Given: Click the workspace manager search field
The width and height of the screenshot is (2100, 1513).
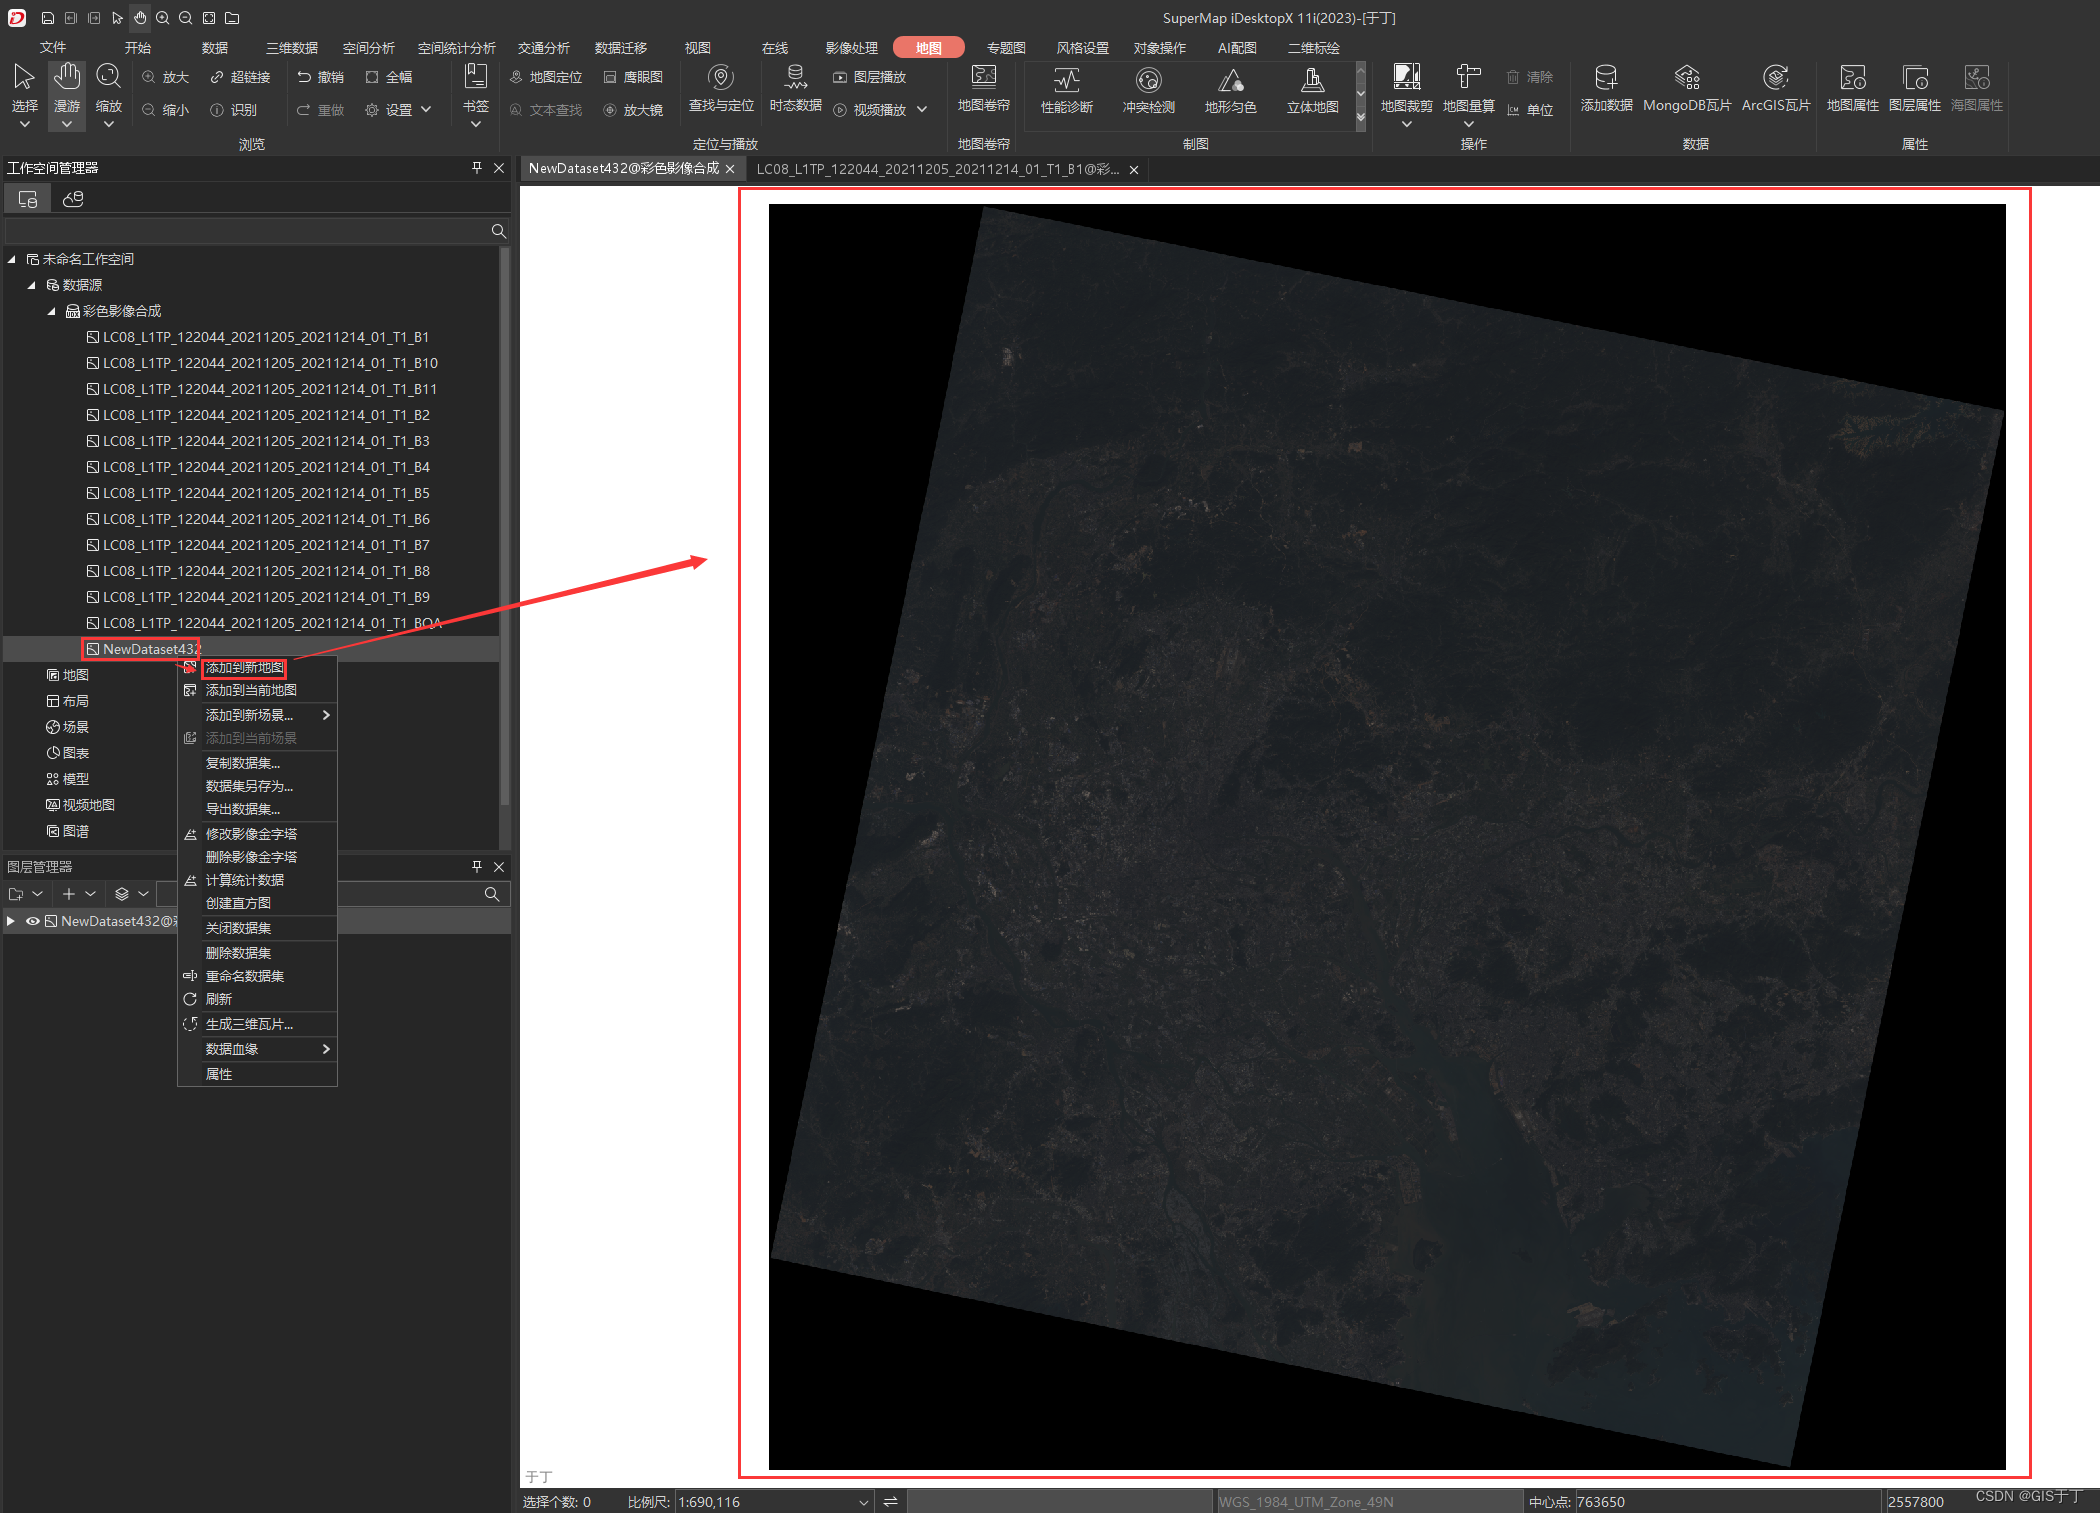Looking at the screenshot, I should [x=247, y=231].
